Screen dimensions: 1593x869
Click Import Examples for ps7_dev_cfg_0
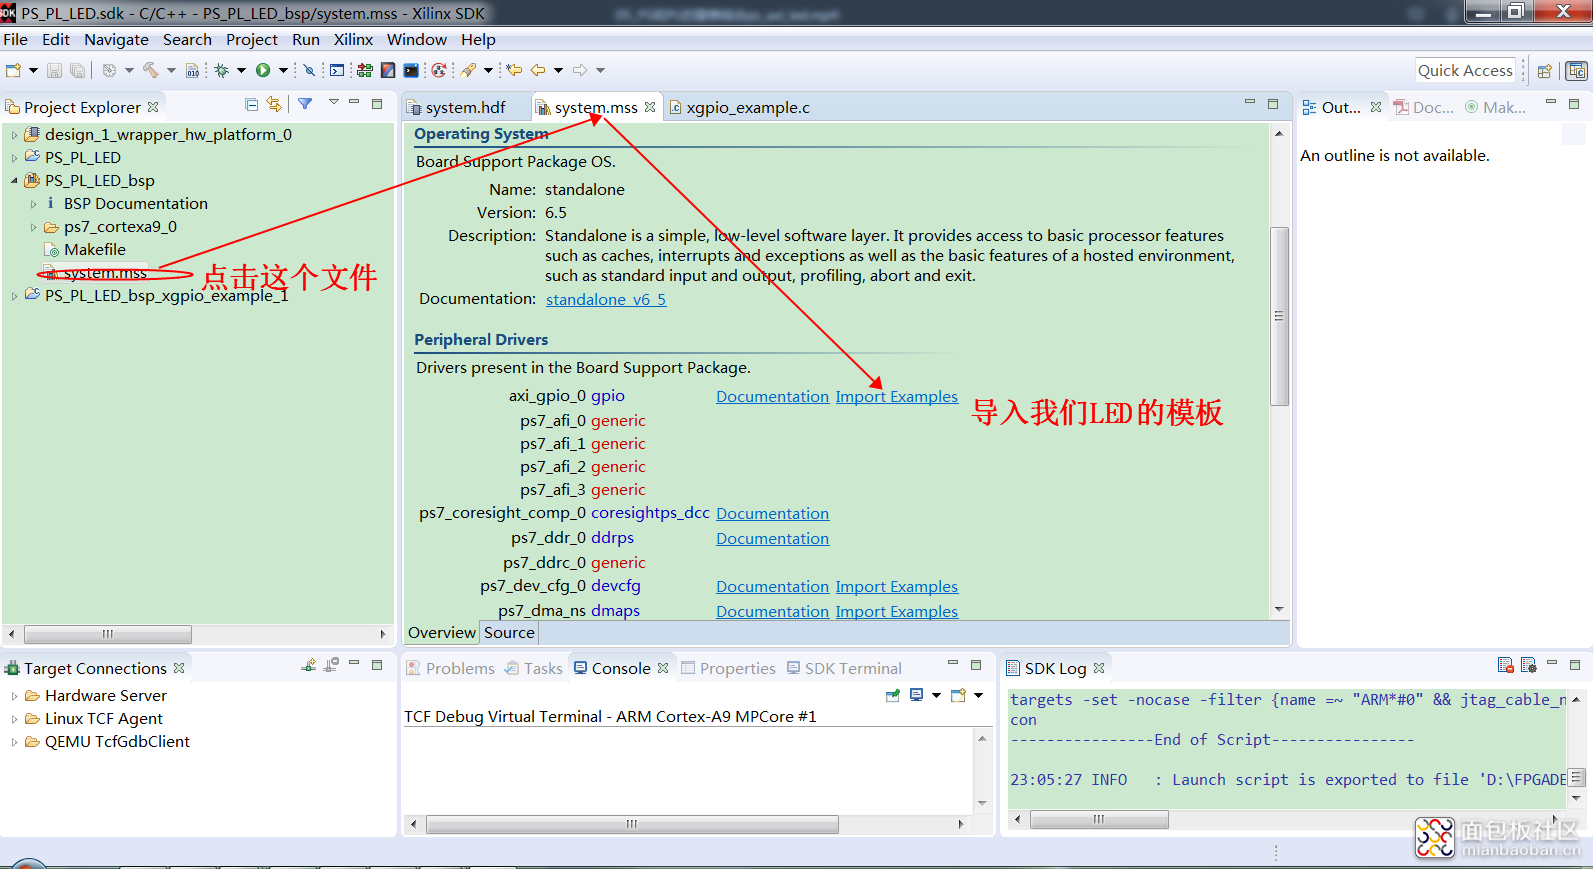(897, 587)
